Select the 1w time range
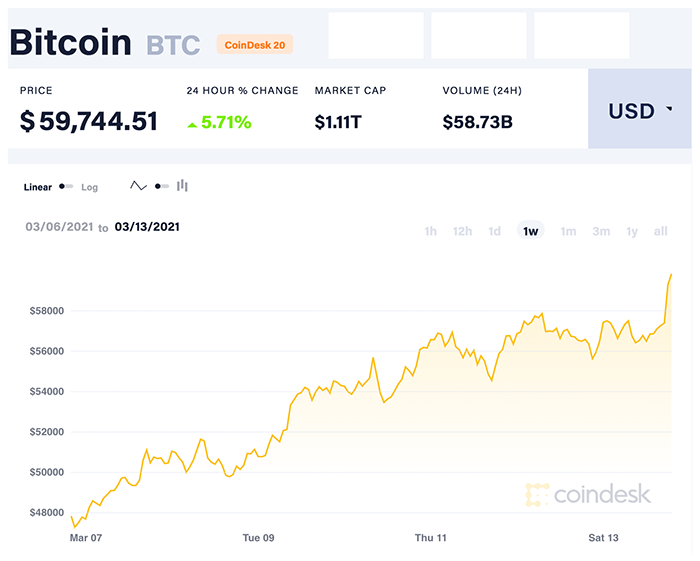The image size is (700, 561). click(530, 231)
